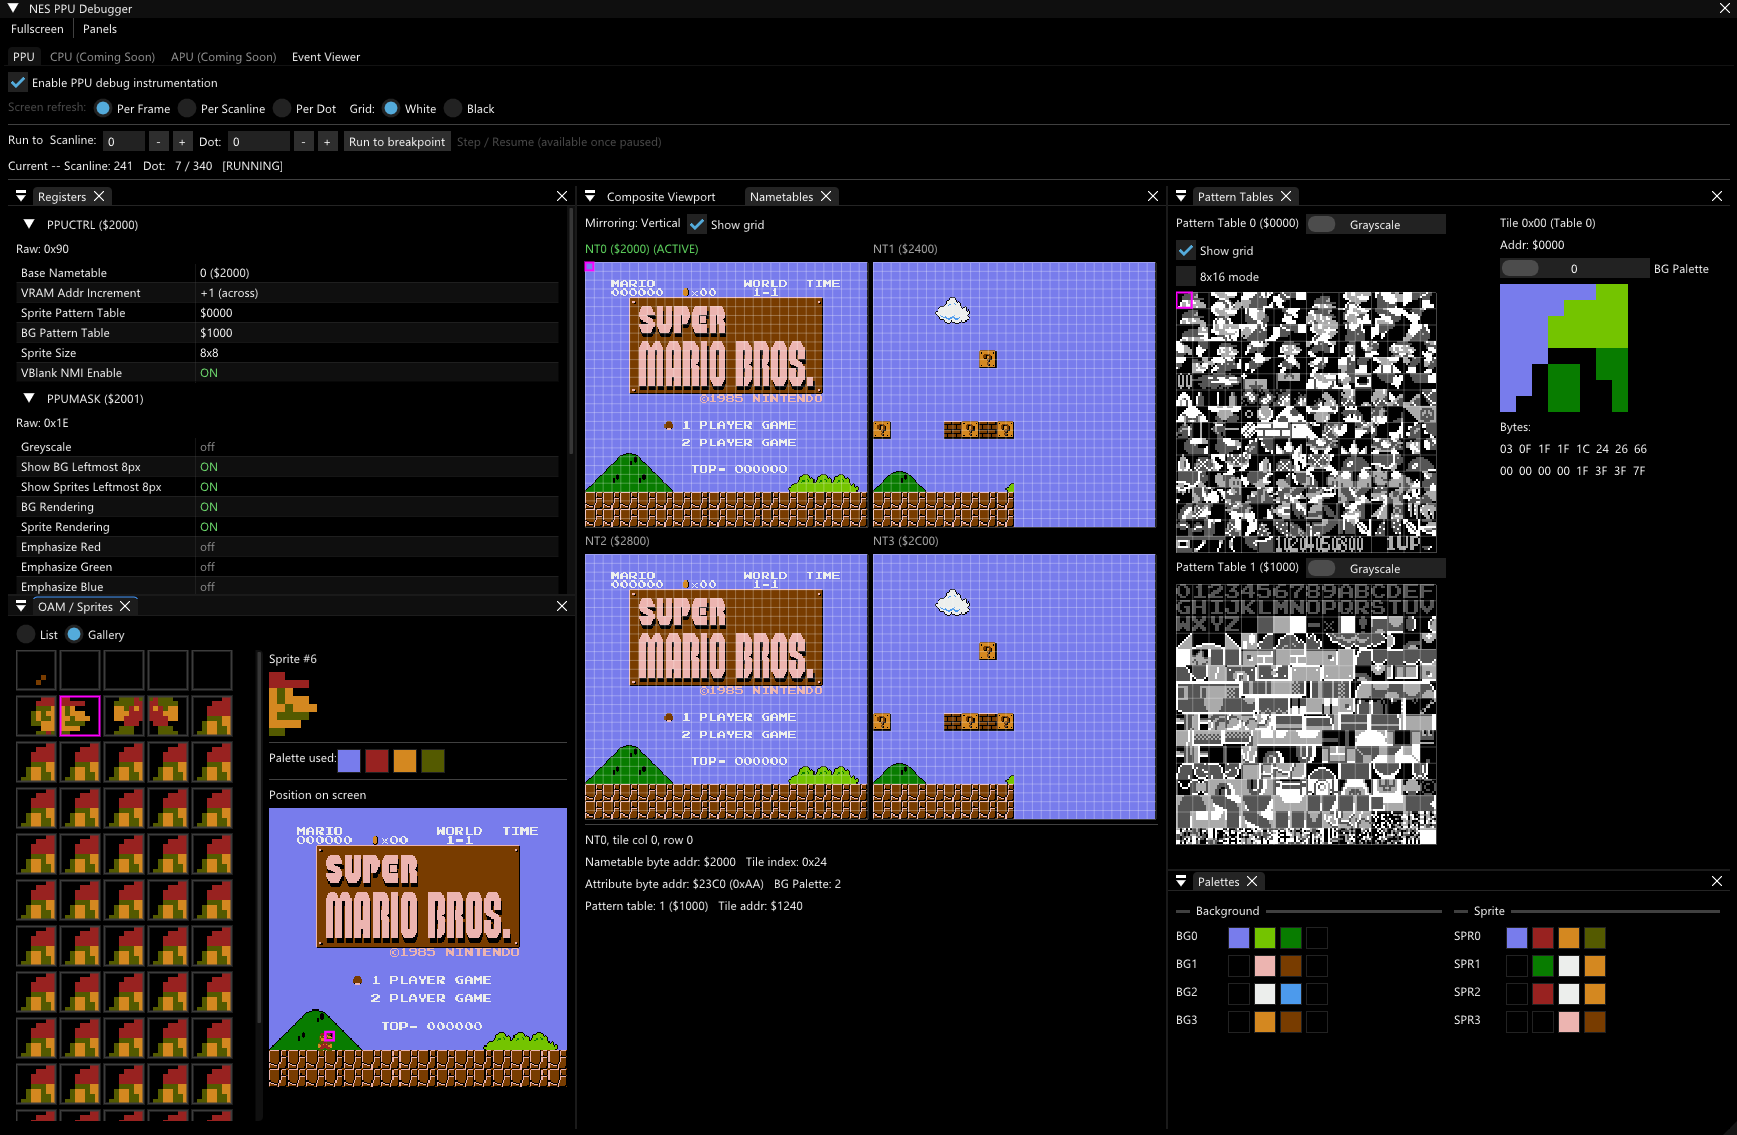
Task: Close the Registers tab with its X
Action: 99,197
